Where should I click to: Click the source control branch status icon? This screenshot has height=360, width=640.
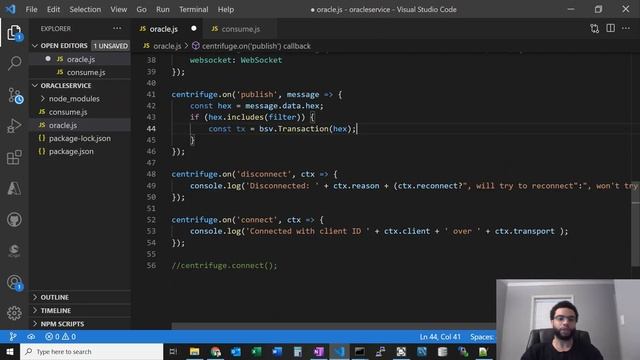pyautogui.click(x=13, y=337)
